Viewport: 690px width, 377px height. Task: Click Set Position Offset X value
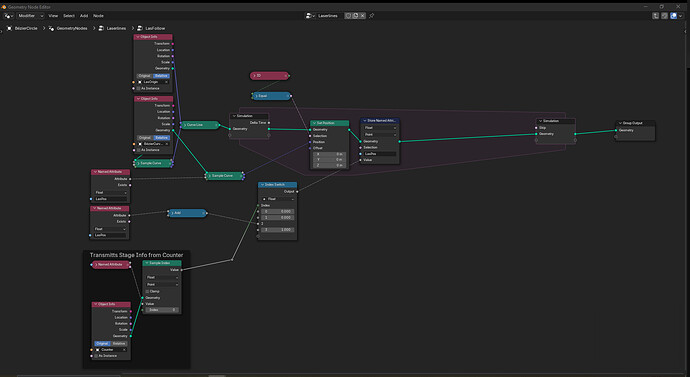pos(330,154)
